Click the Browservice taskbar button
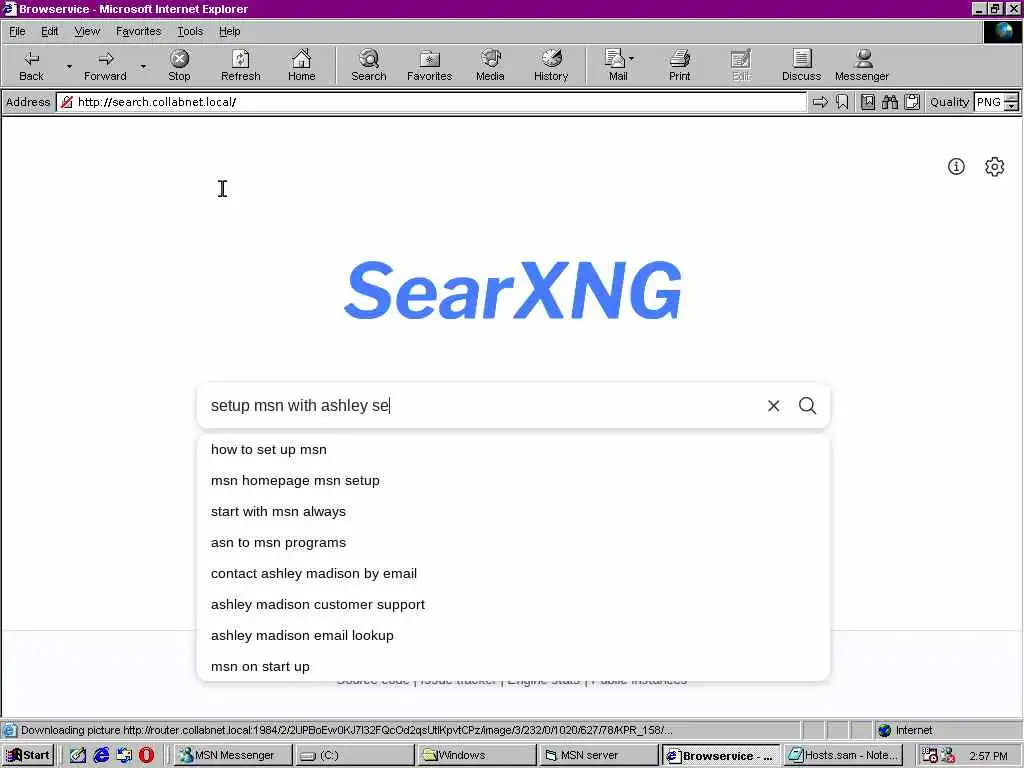Screen dimensions: 1024x768 720,755
